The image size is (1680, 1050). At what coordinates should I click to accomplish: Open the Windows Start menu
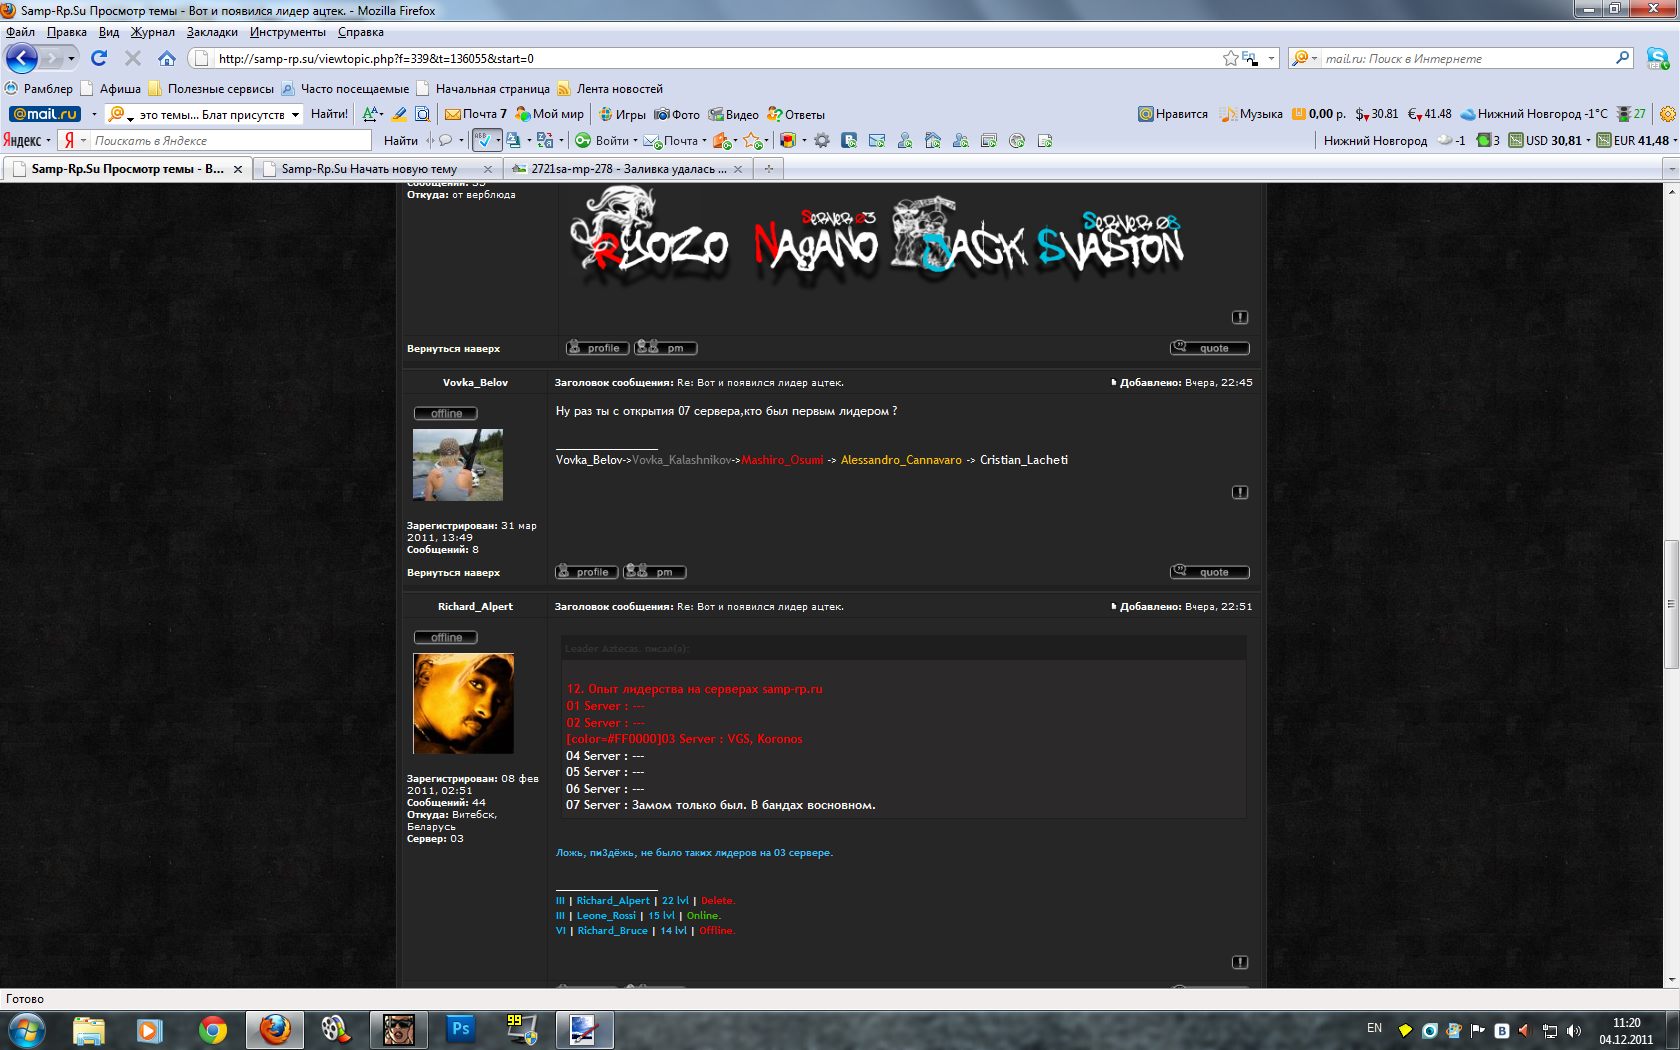27,1030
